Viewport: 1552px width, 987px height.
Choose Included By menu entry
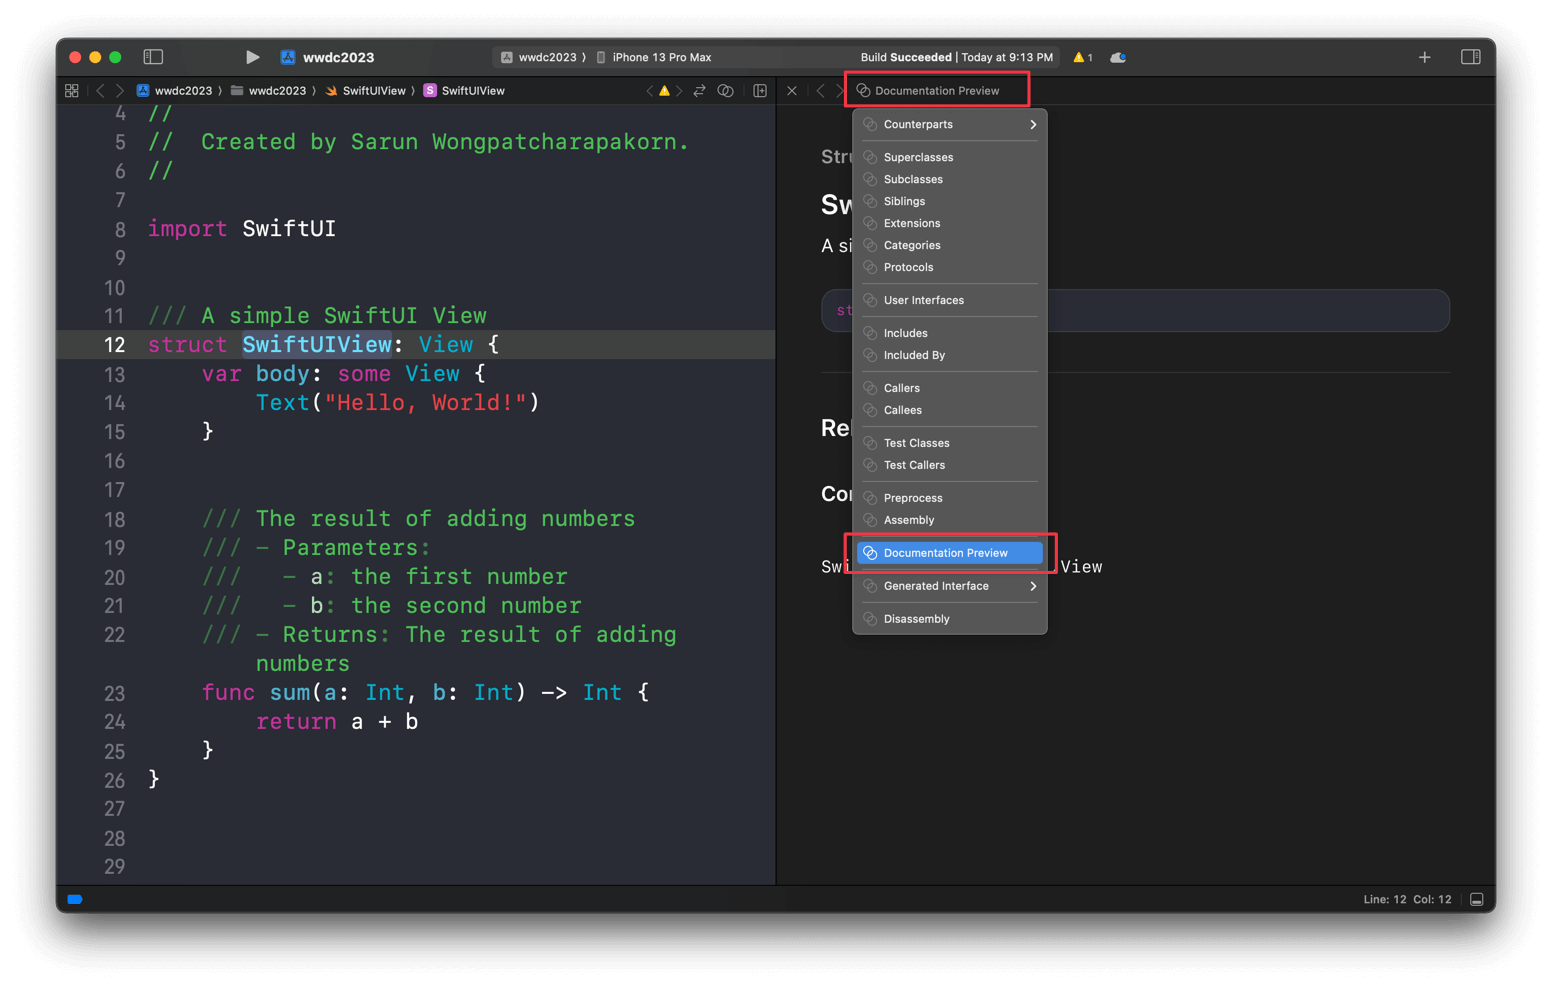(950, 355)
